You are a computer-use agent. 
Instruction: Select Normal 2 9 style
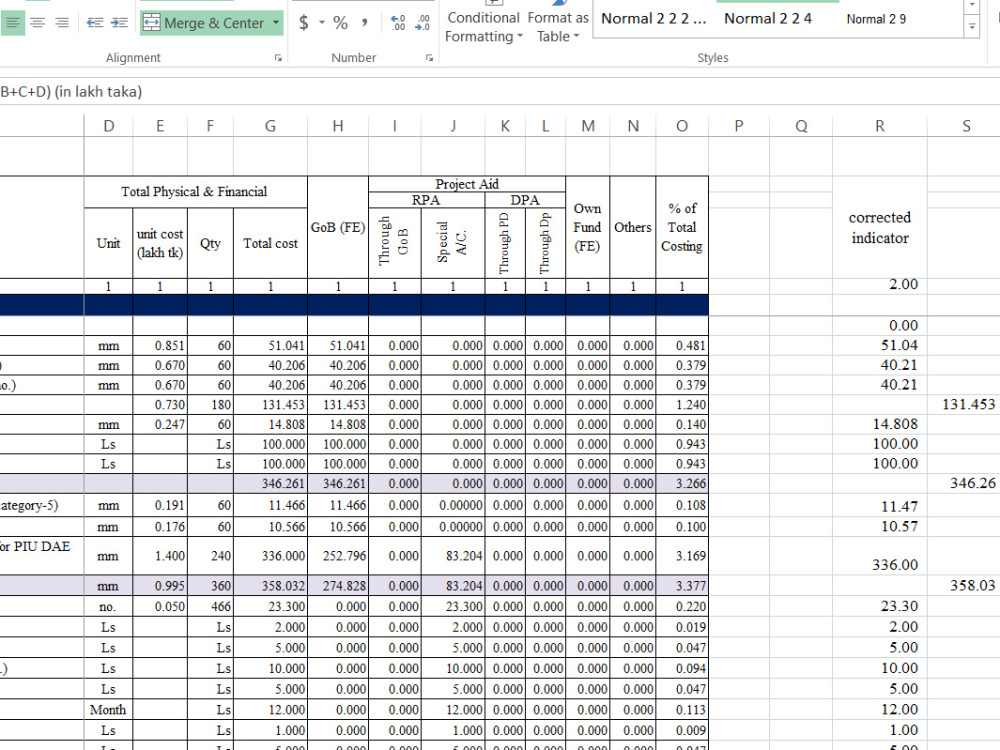coord(876,18)
